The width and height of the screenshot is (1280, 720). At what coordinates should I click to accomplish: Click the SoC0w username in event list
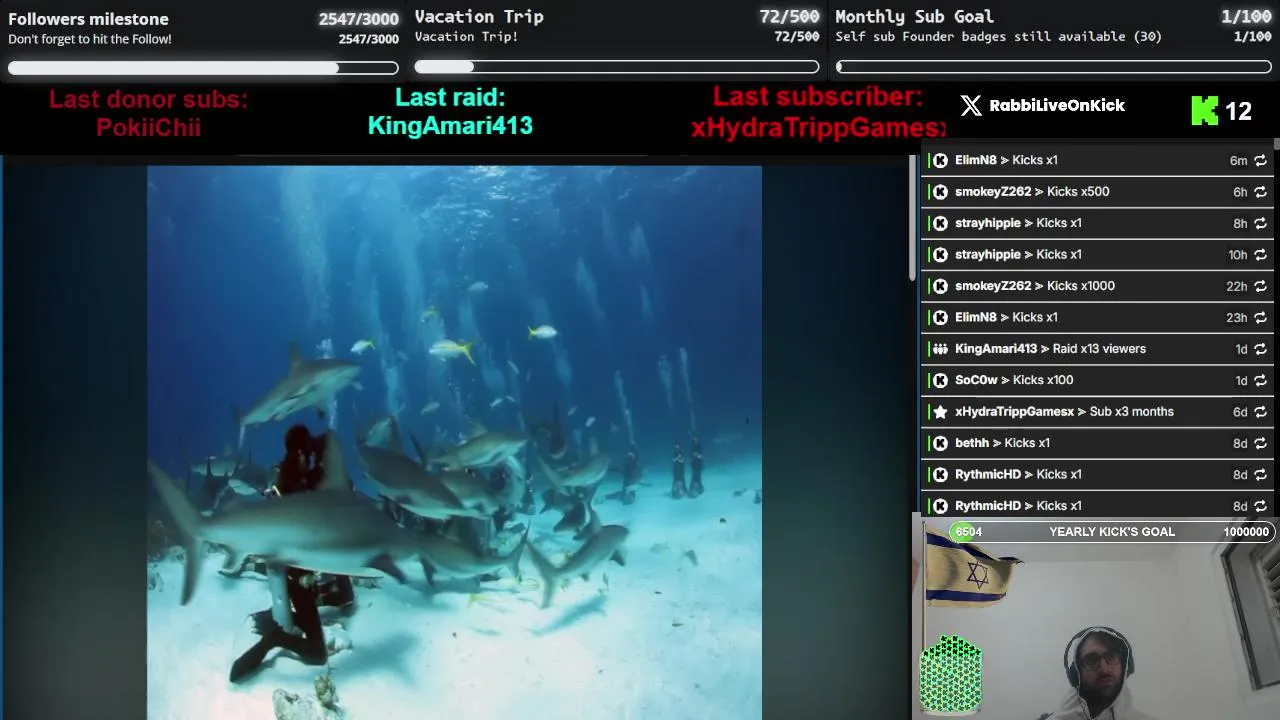976,380
